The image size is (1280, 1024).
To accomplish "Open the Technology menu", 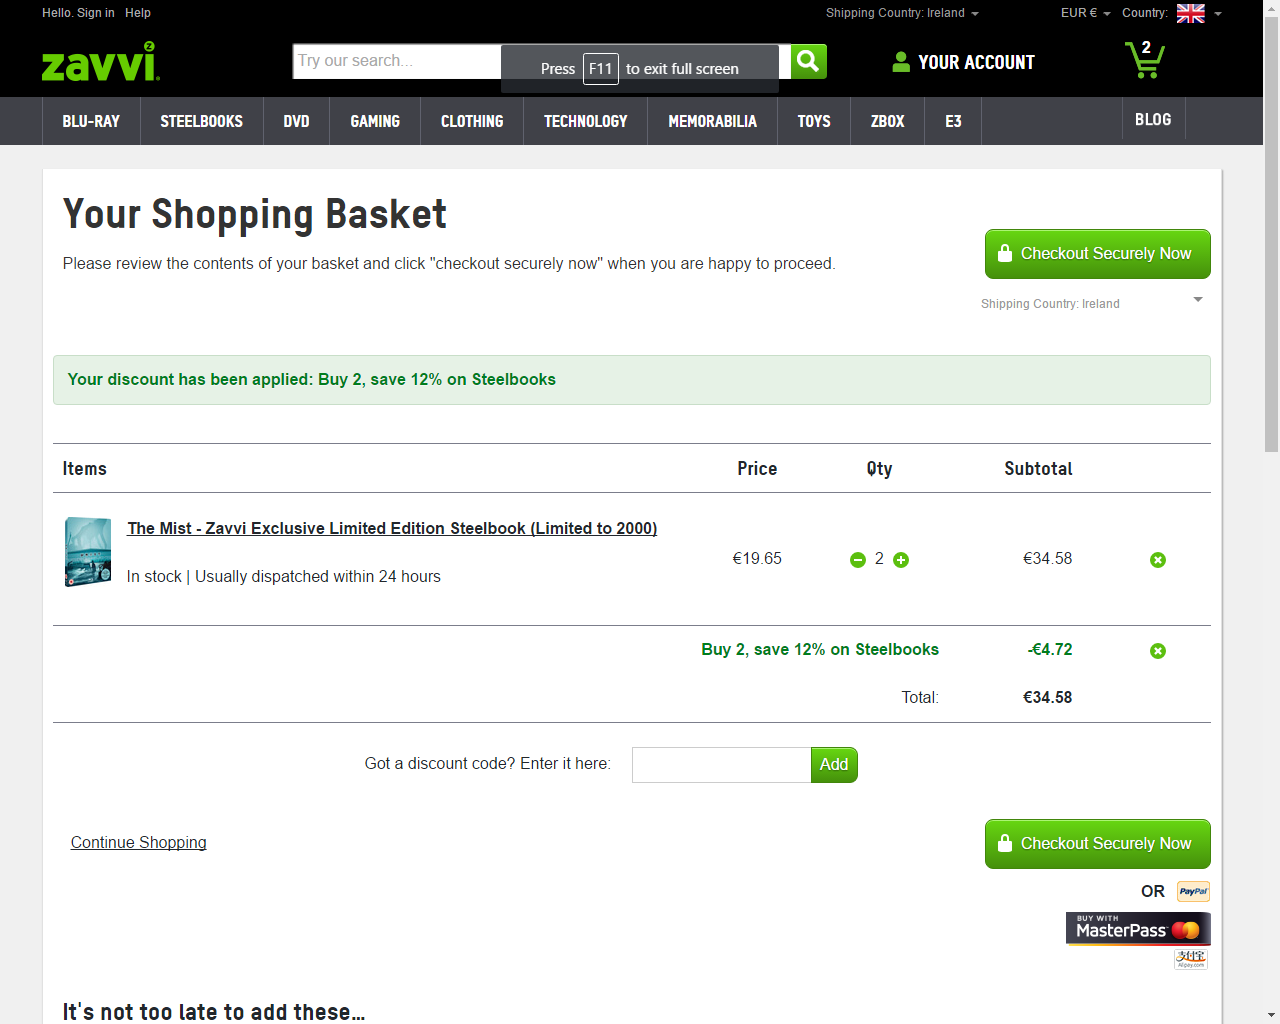I will [x=586, y=121].
